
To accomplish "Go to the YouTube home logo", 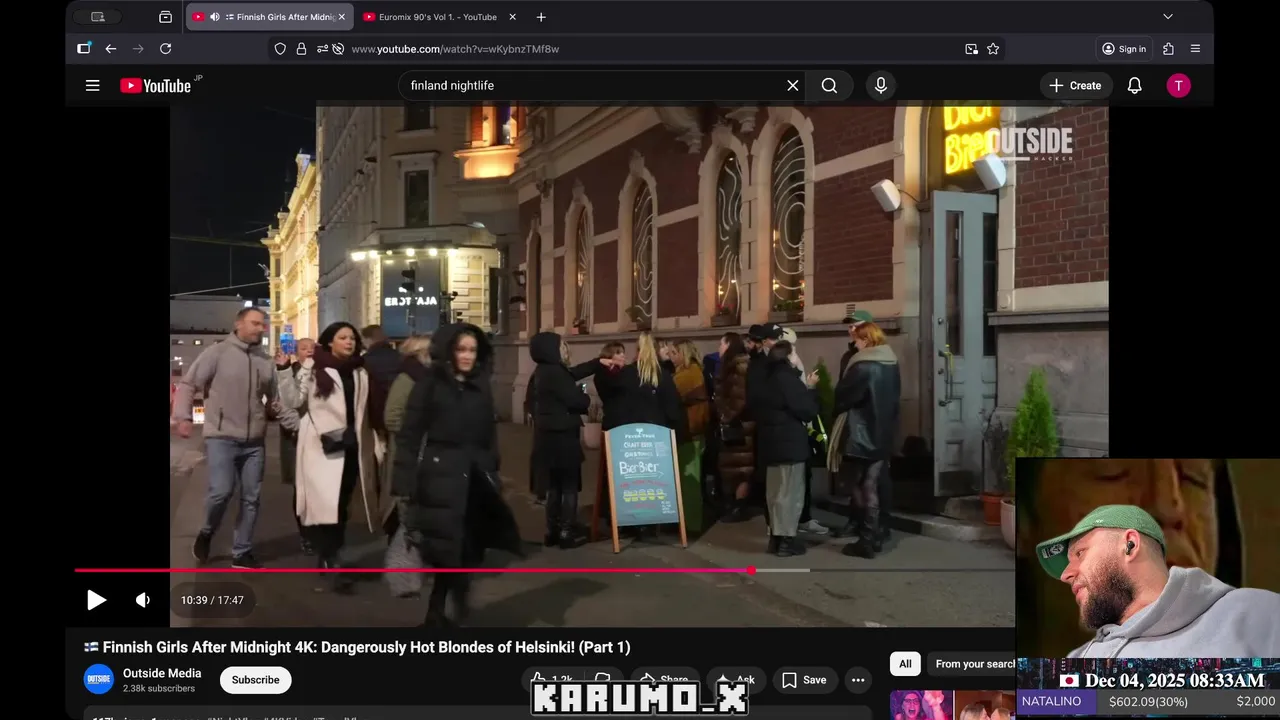I will [156, 86].
